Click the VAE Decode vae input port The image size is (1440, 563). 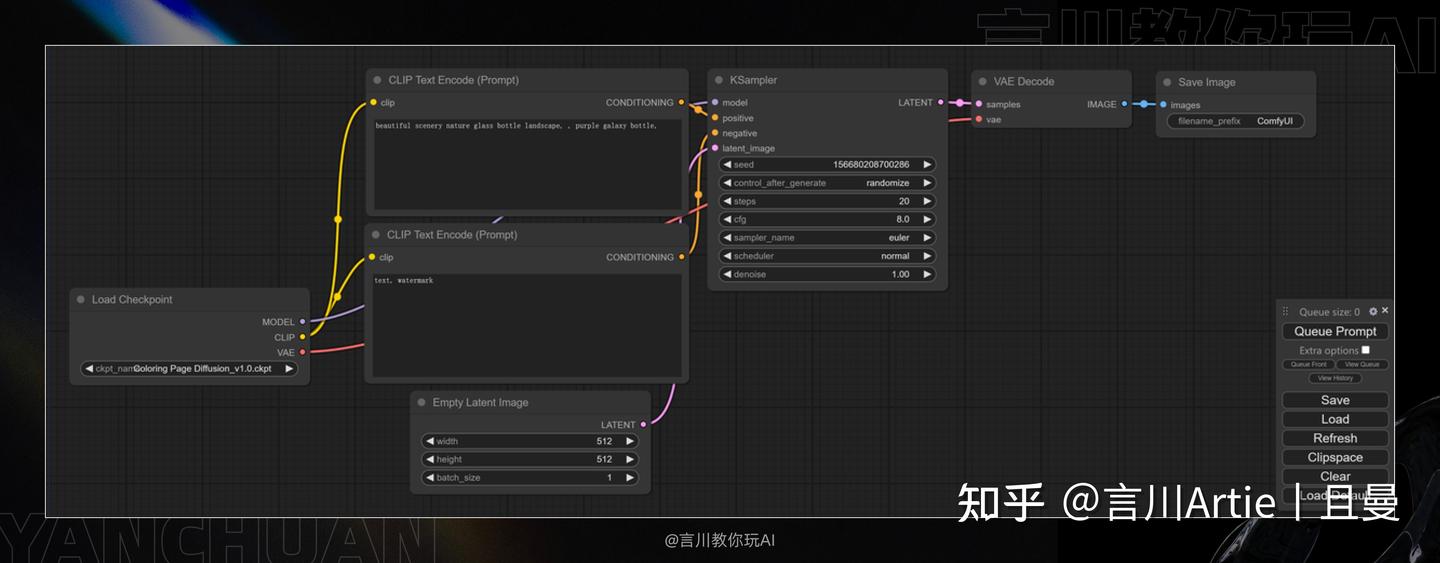click(978, 119)
